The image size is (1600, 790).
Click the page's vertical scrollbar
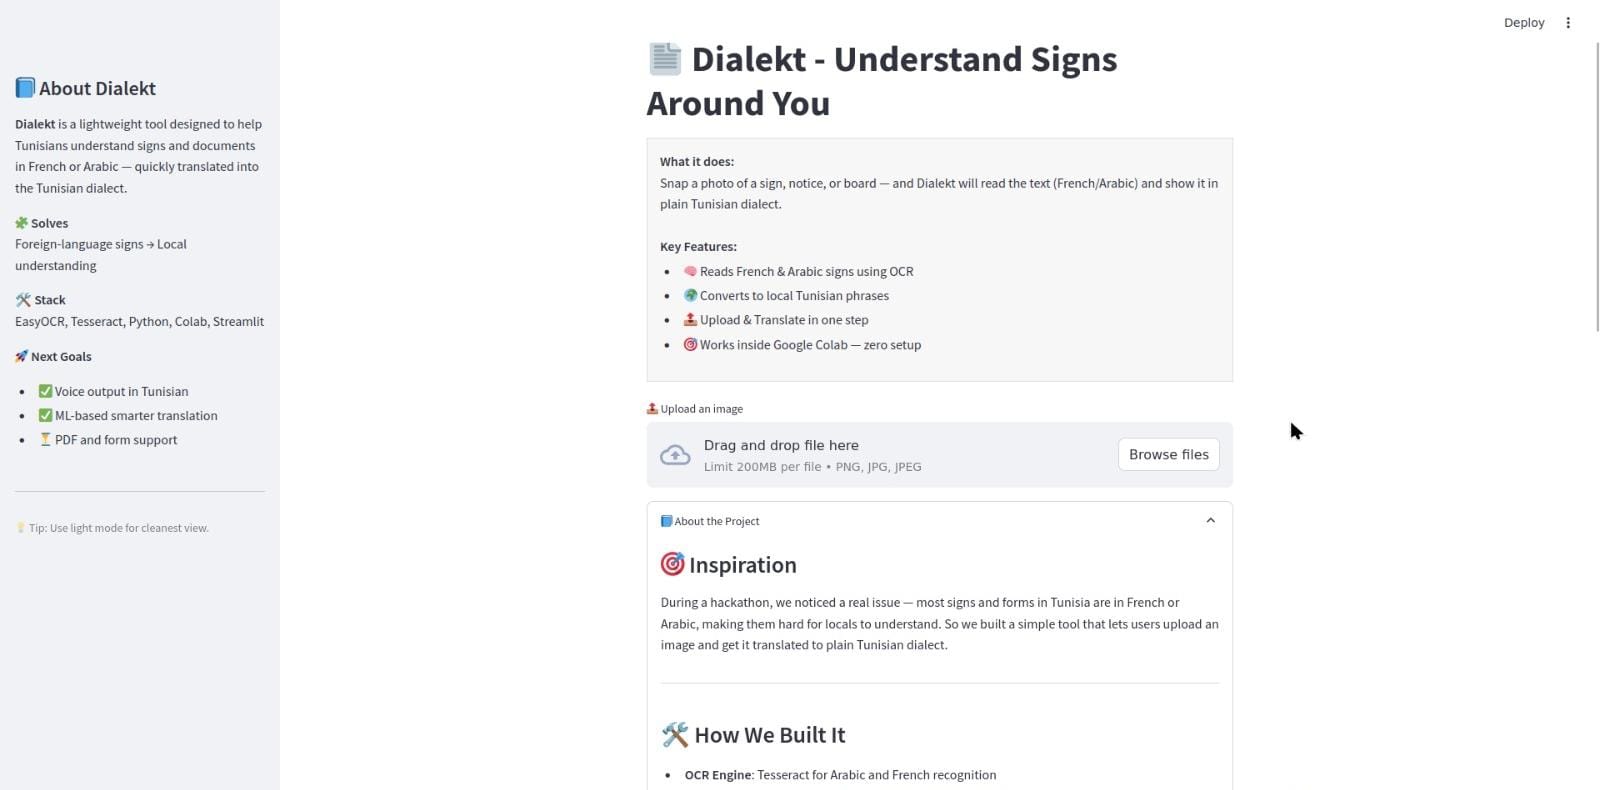coord(1597,186)
